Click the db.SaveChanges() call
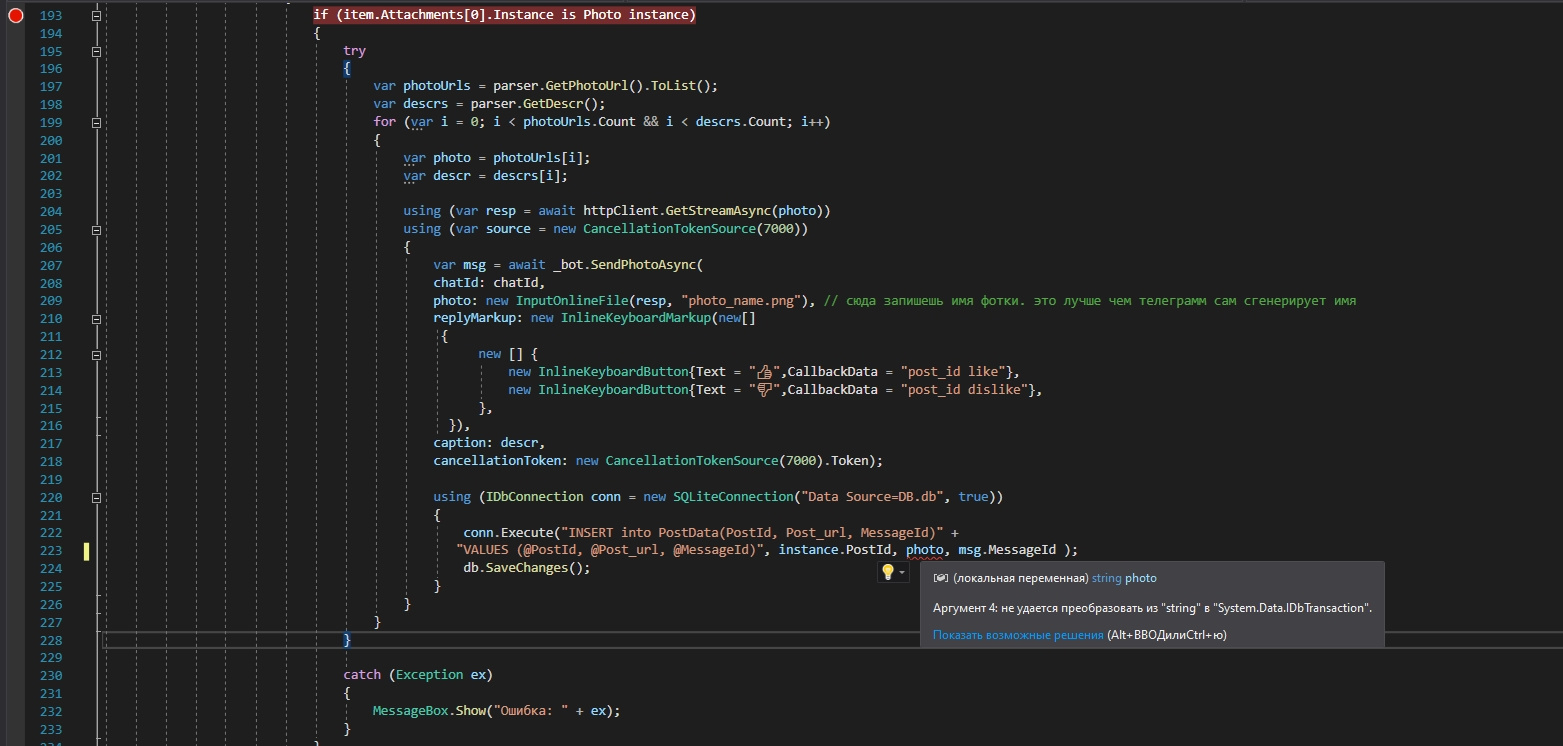The width and height of the screenshot is (1563, 746). click(x=527, y=568)
